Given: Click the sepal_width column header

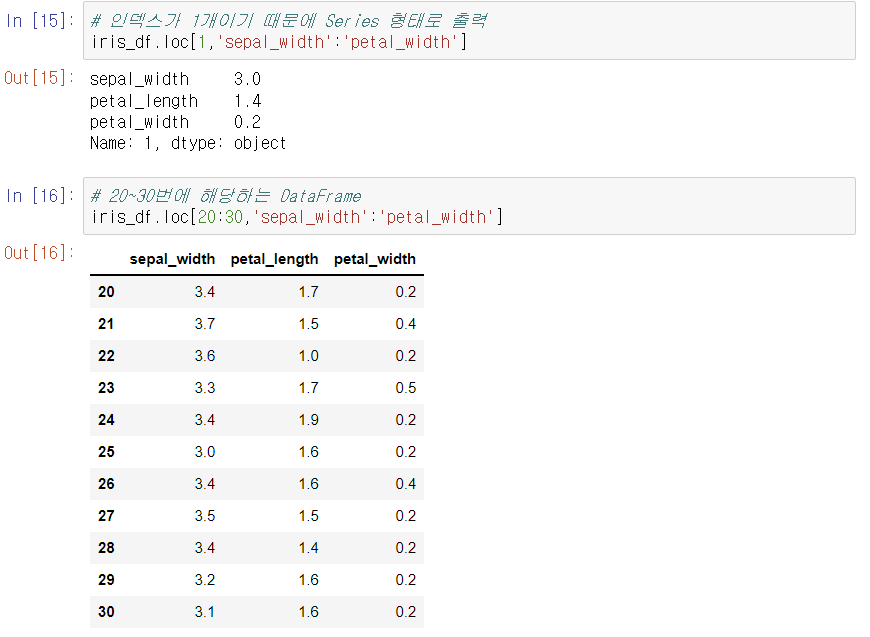Looking at the screenshot, I should (x=172, y=259).
